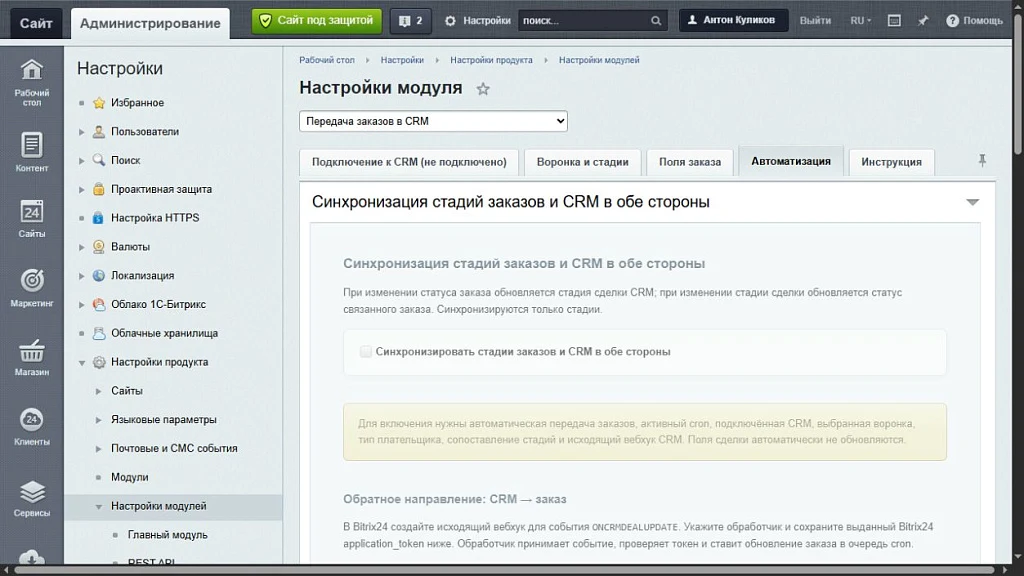Open the Рабочий стол sidebar icon
Viewport: 1024px width, 576px height.
coord(31,82)
